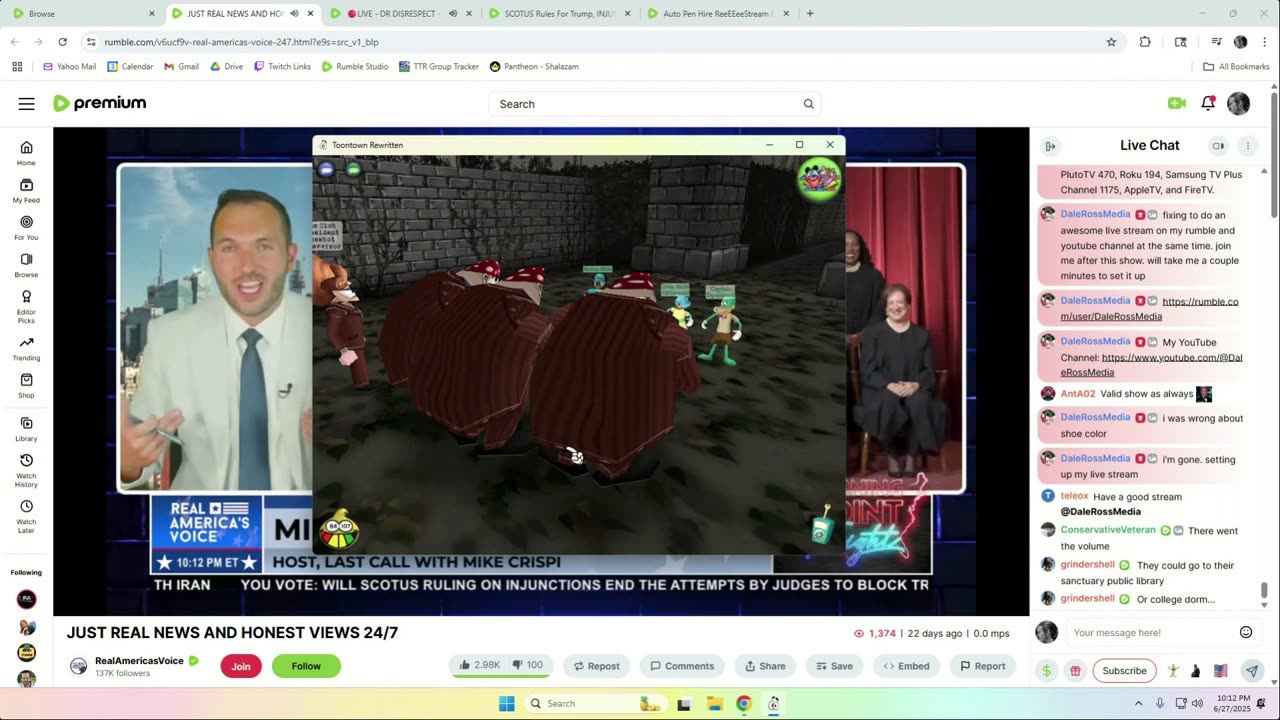Viewport: 1280px width, 720px height.
Task: Report the video
Action: 982,666
